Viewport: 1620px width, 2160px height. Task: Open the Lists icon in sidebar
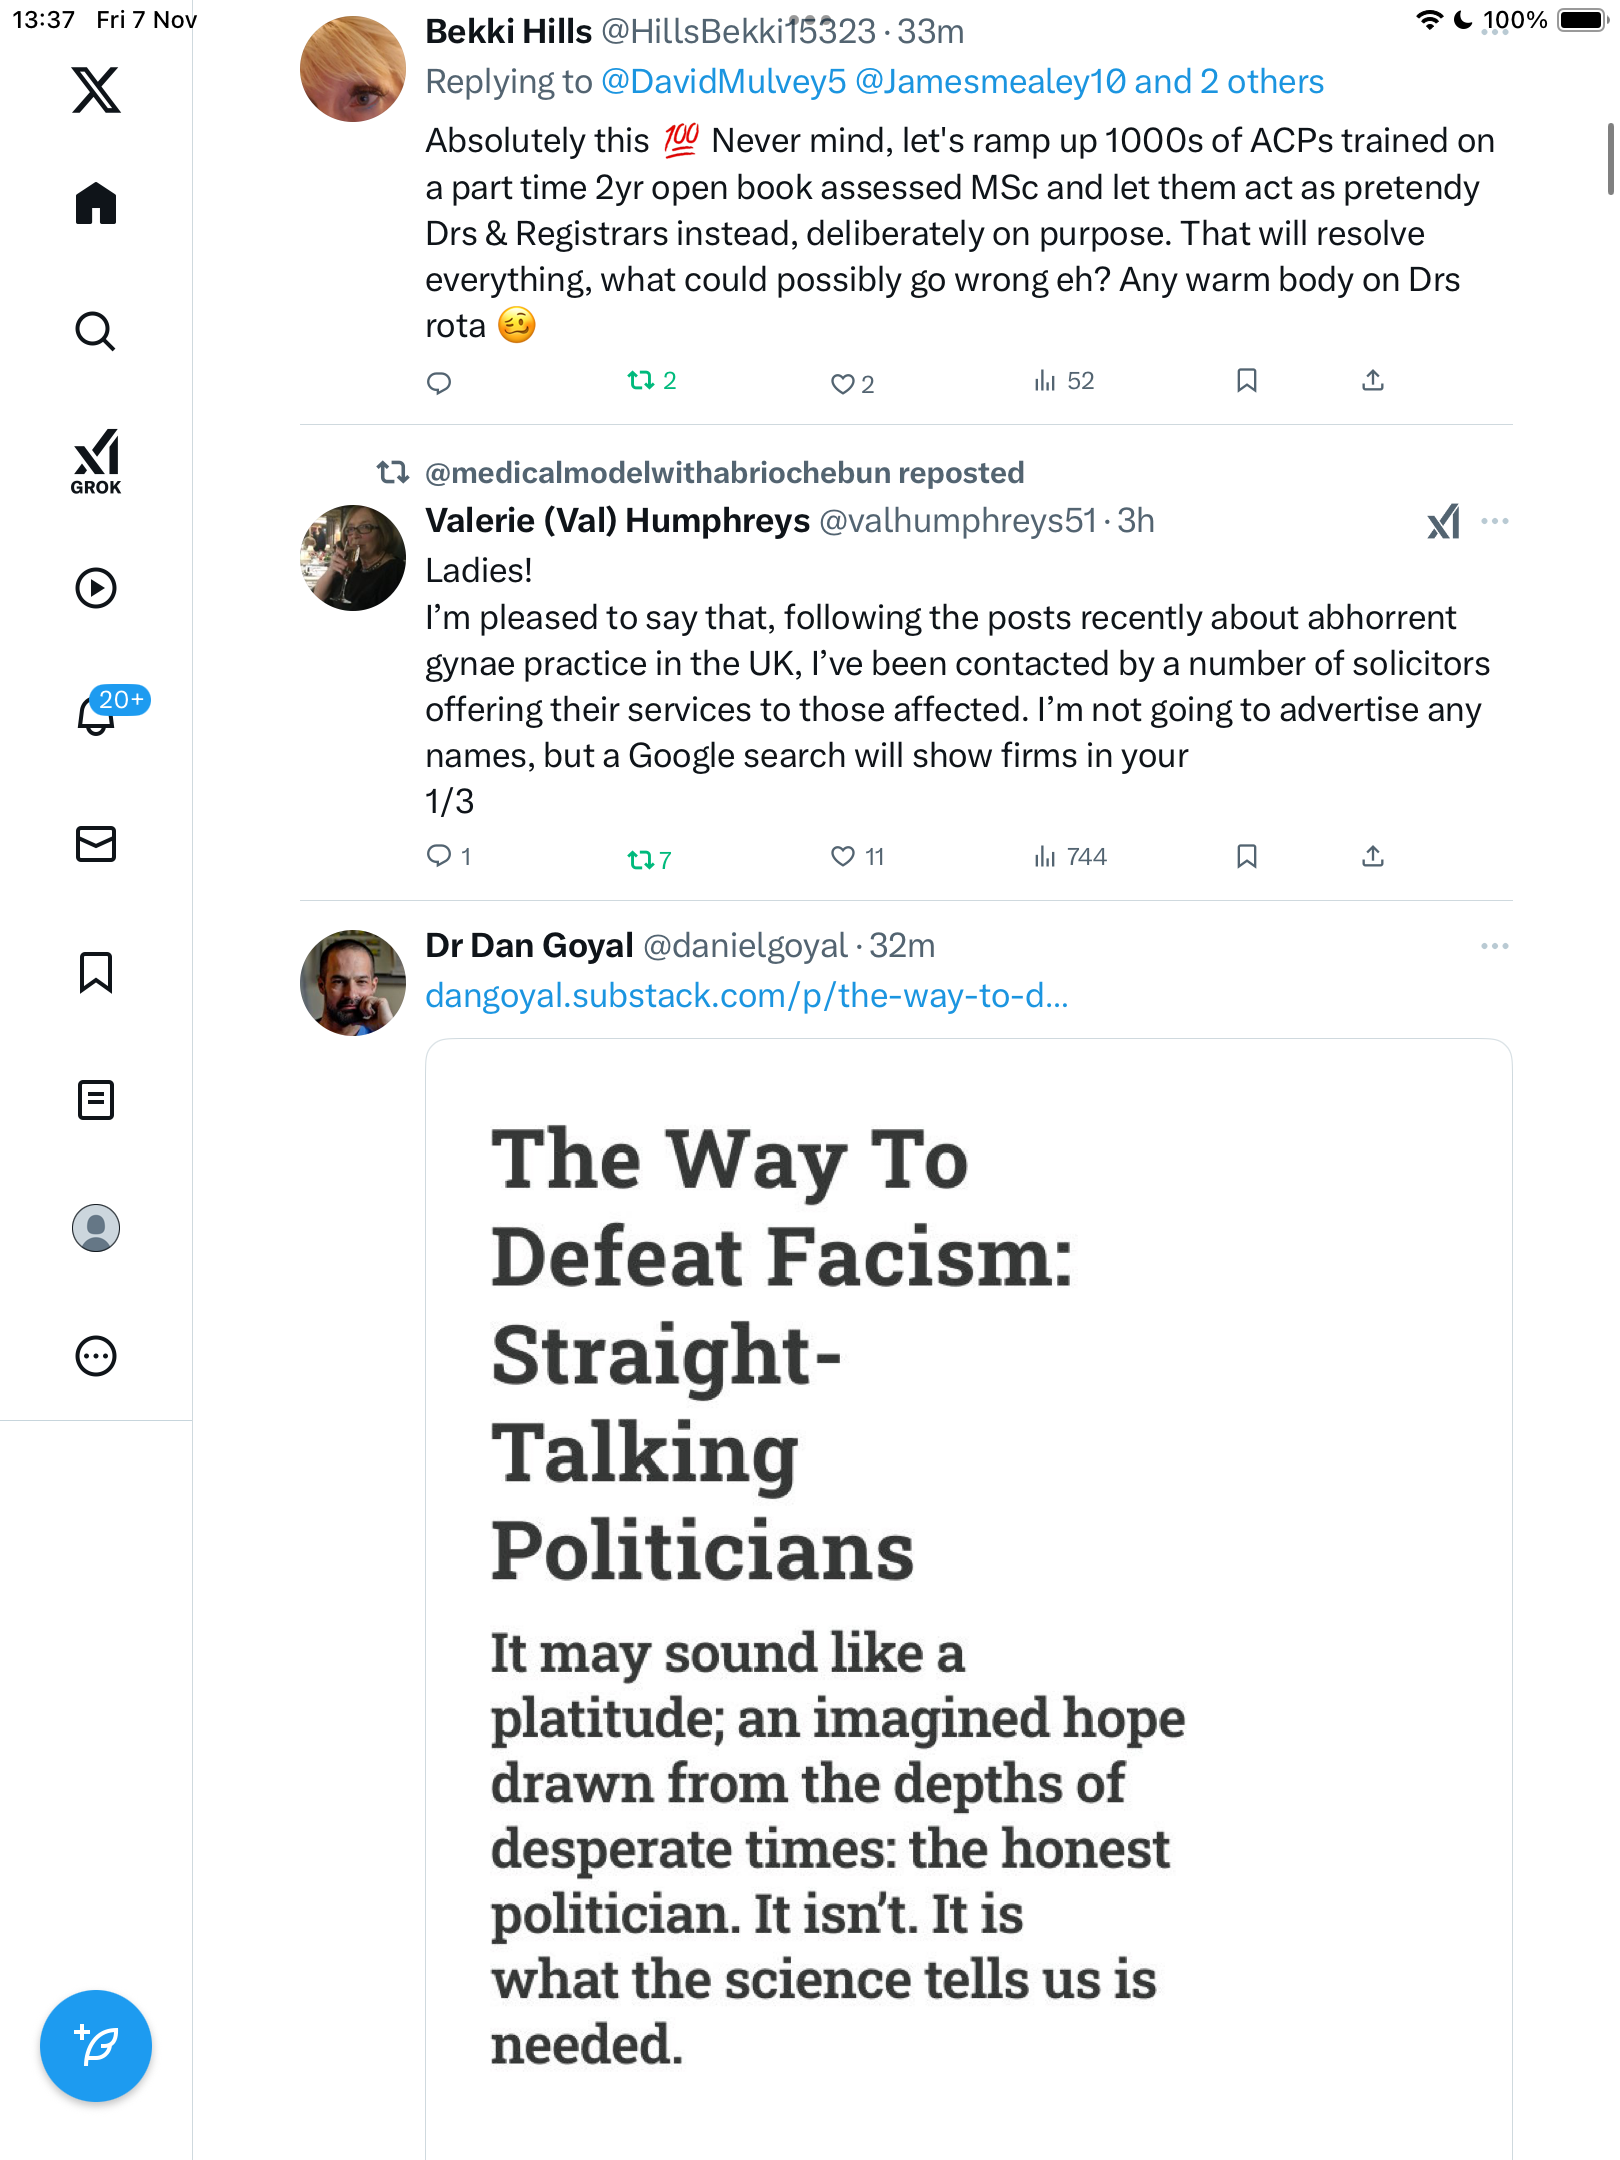pyautogui.click(x=96, y=1100)
